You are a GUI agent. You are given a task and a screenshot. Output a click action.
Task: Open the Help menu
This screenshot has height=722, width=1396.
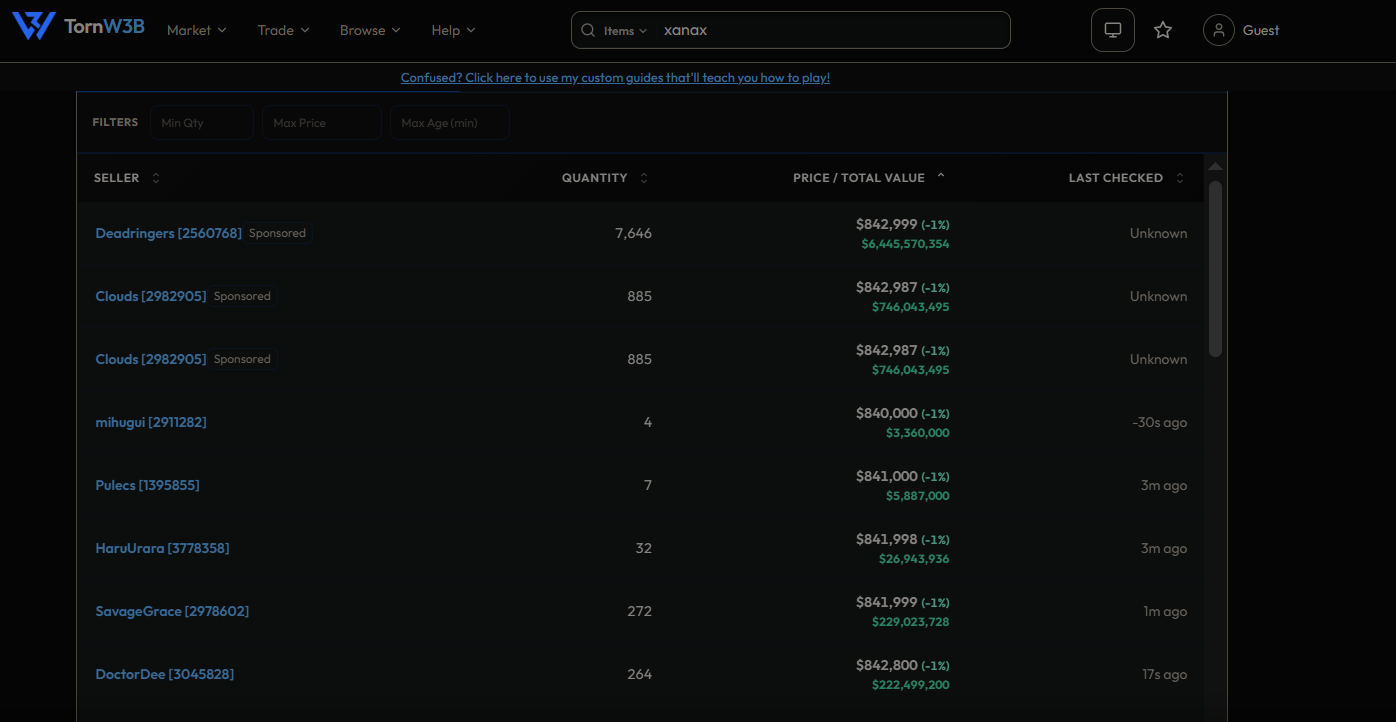[454, 30]
